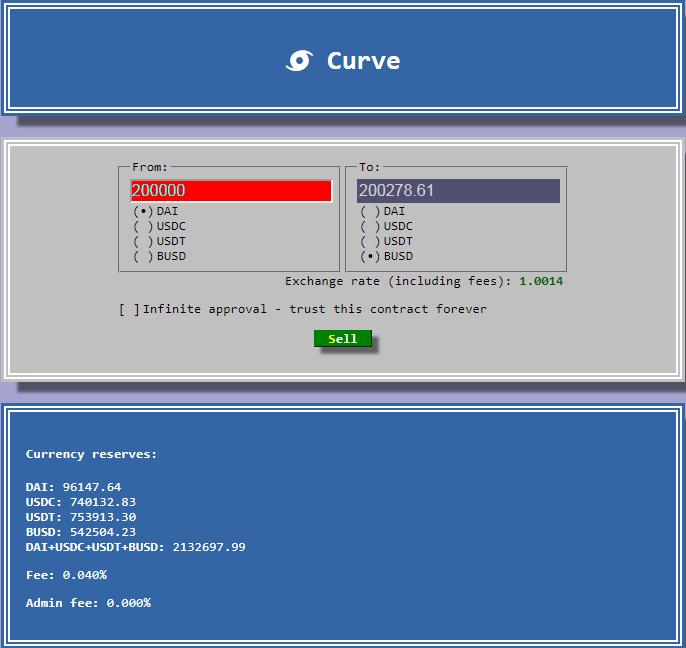The image size is (686, 648).
Task: Click the Curve swirl logo icon
Action: [300, 60]
